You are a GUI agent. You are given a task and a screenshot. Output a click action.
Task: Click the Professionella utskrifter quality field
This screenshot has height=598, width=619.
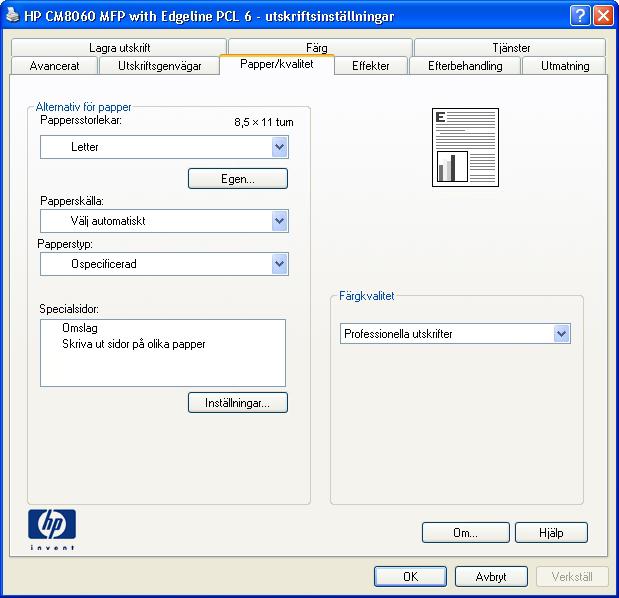(x=455, y=334)
